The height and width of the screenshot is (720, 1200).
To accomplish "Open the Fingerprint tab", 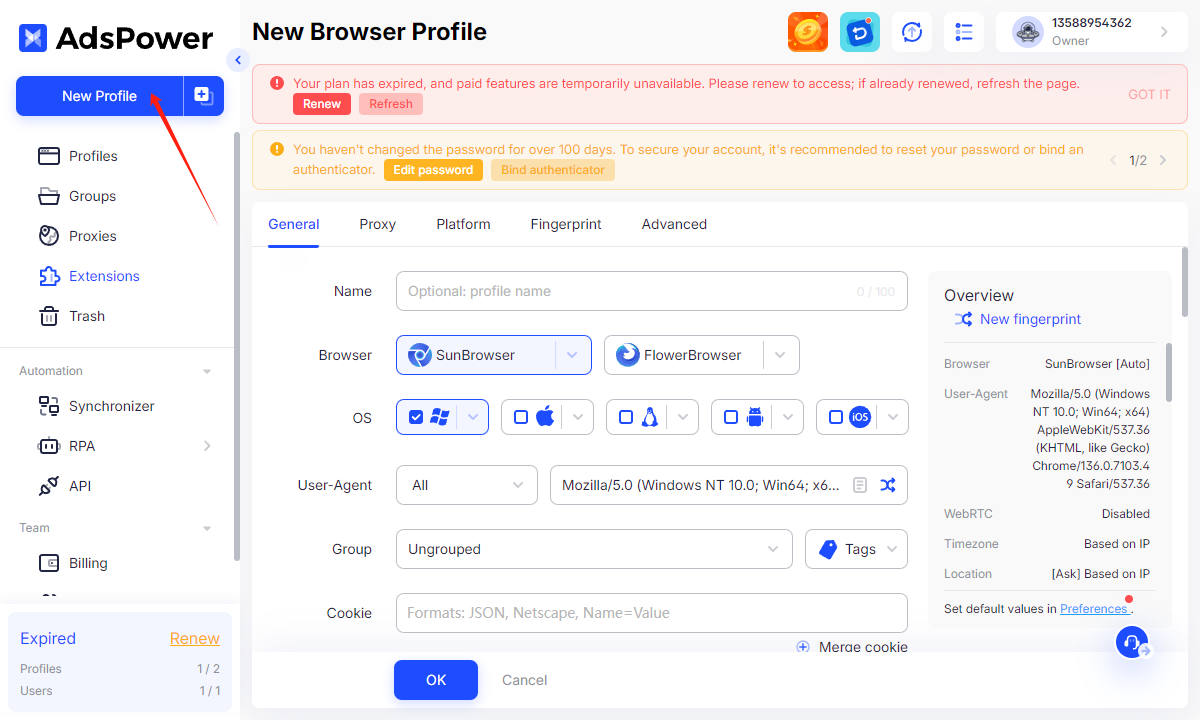I will click(566, 224).
